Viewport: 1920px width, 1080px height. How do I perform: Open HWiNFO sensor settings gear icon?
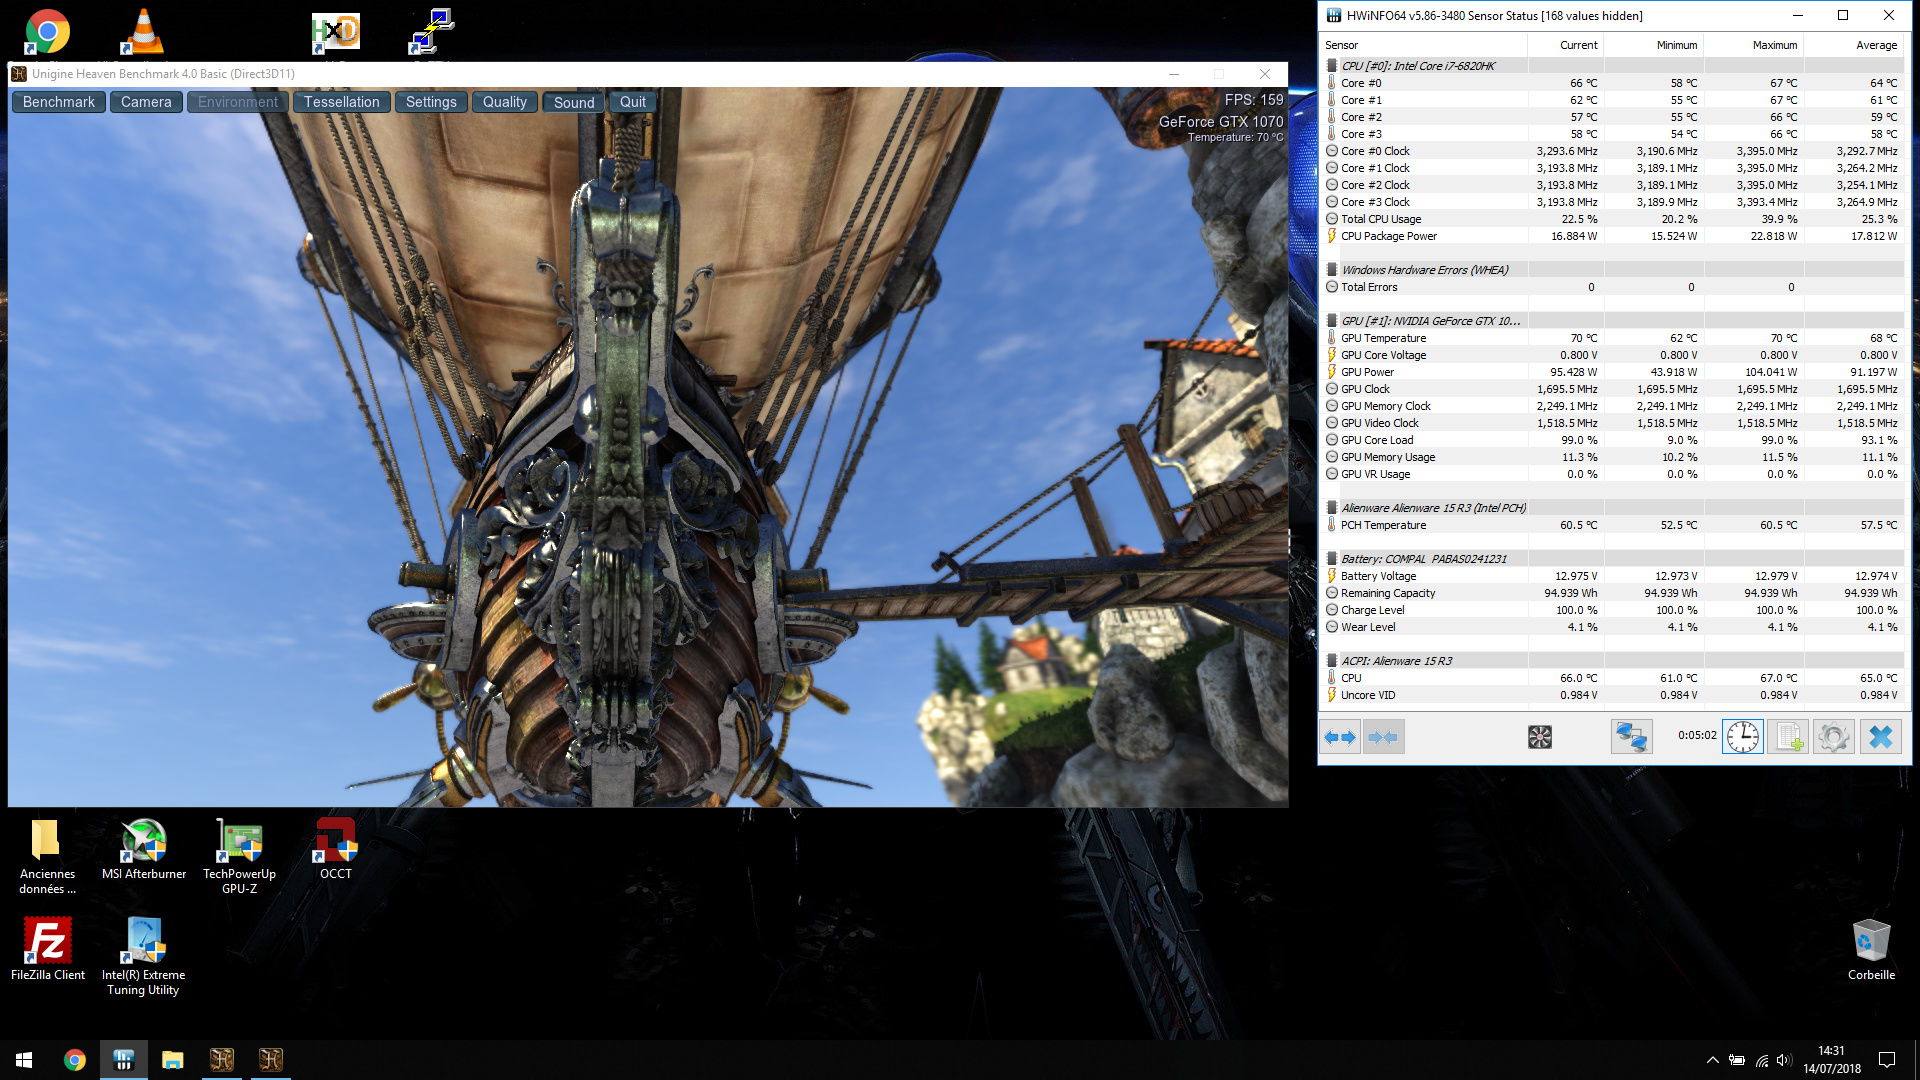click(1834, 737)
